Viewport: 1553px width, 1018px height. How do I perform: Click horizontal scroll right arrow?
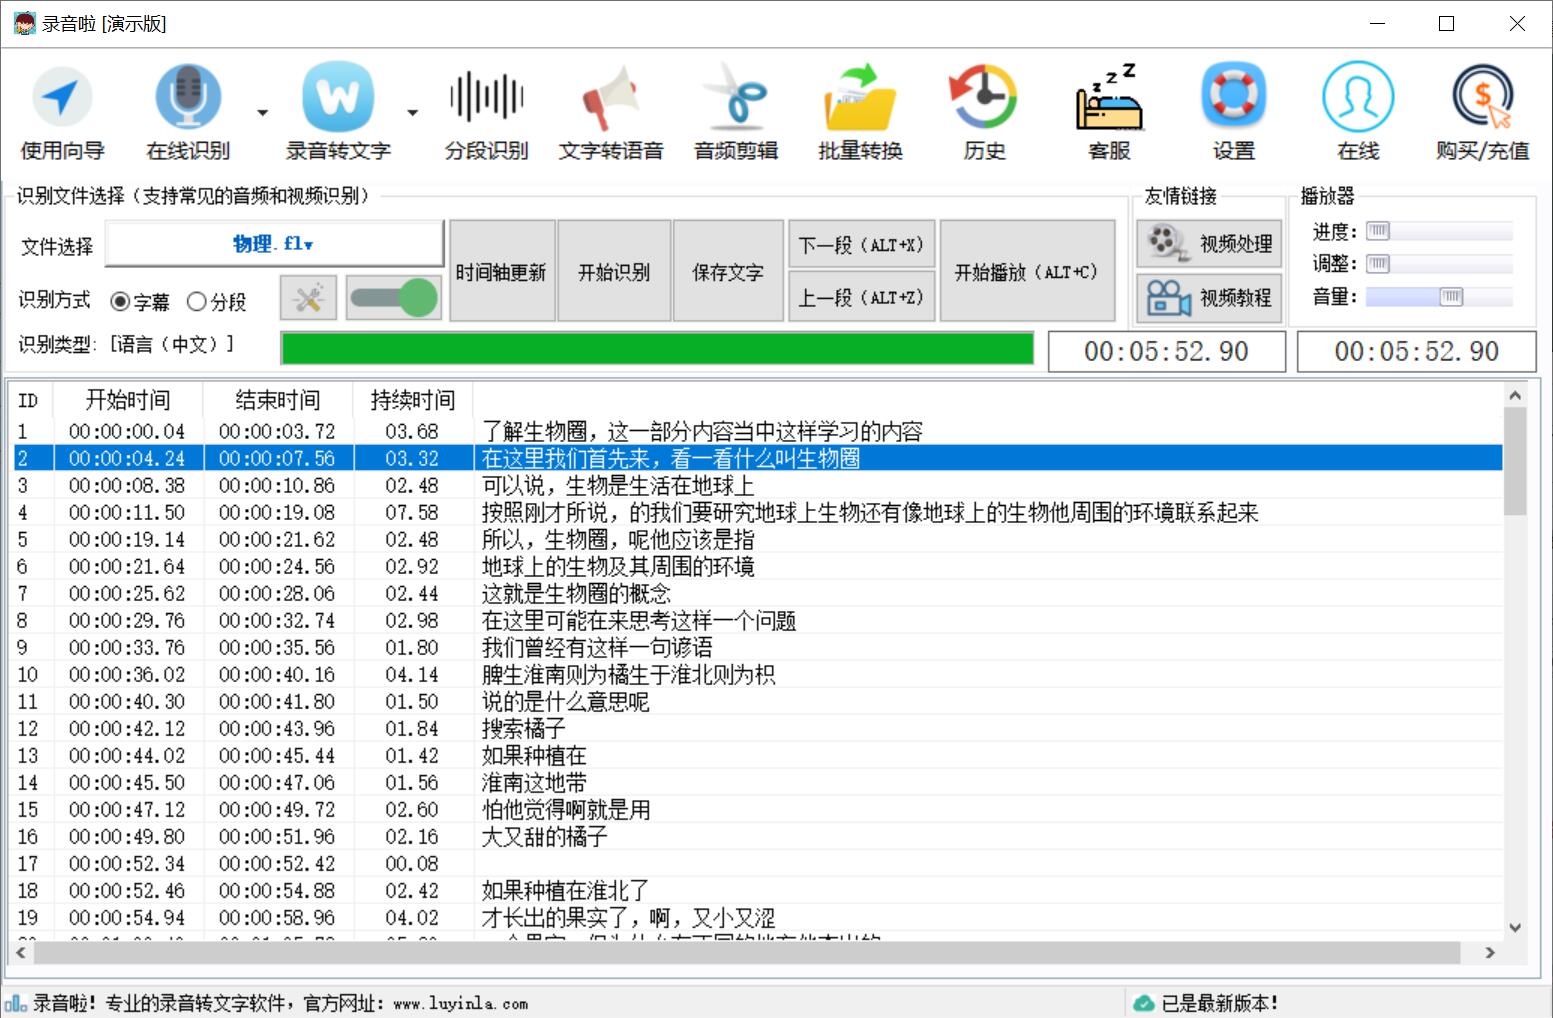point(1491,953)
